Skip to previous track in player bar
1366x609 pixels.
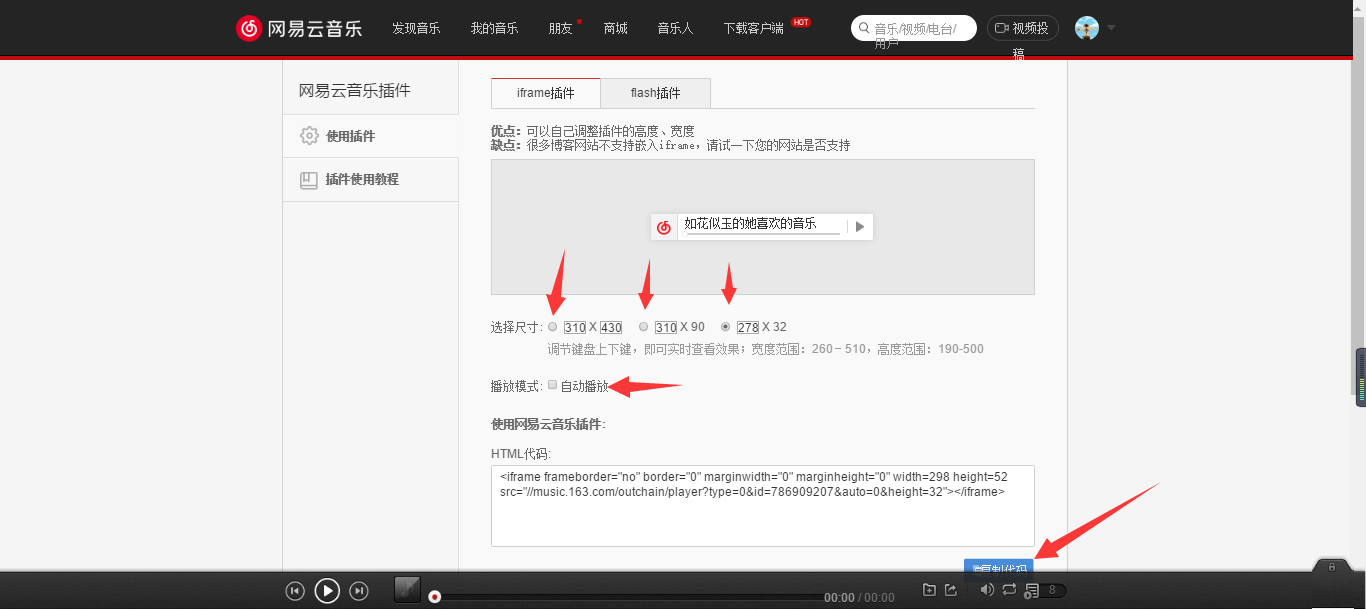(x=295, y=591)
